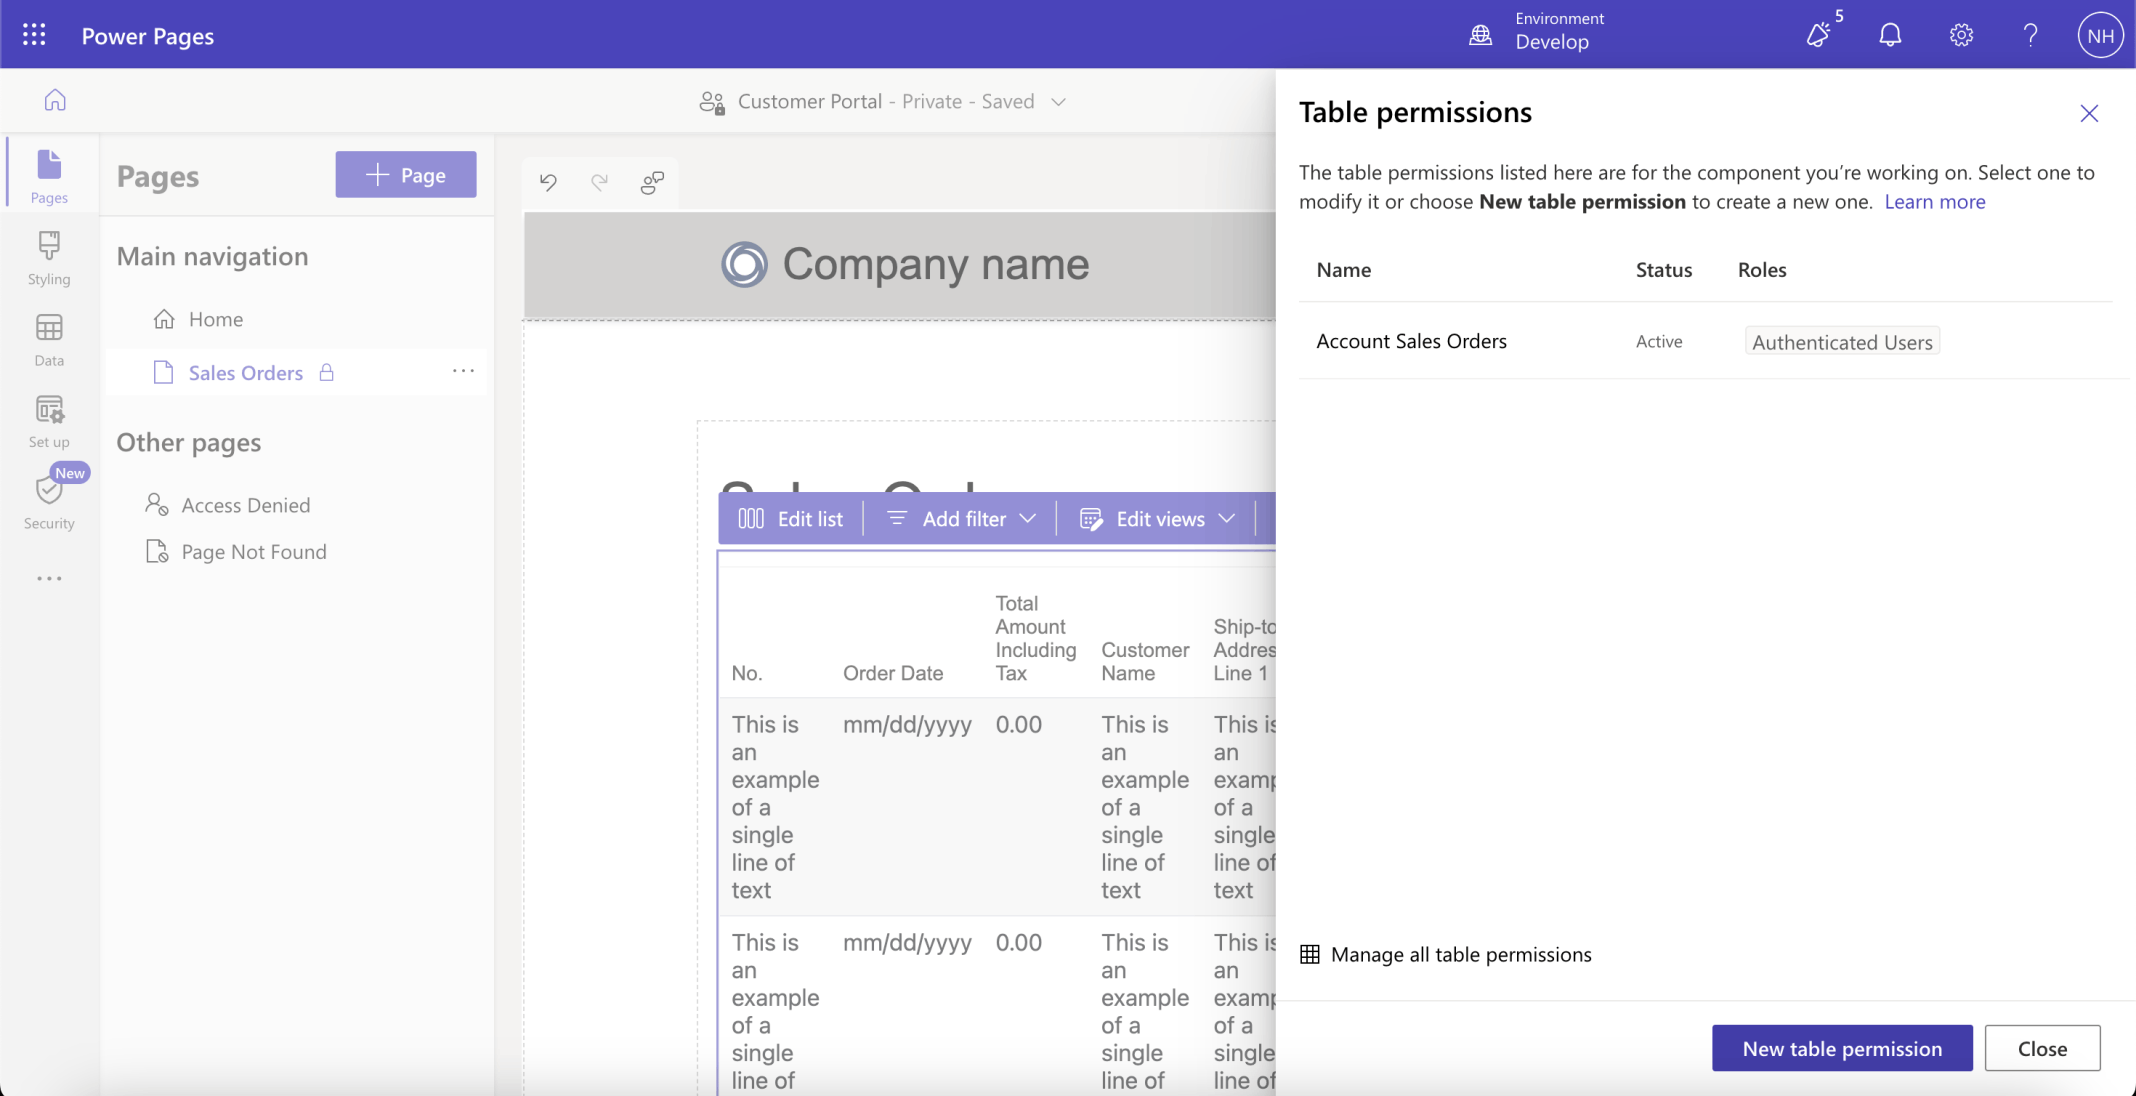
Task: Open the Security workspace
Action: click(x=49, y=502)
